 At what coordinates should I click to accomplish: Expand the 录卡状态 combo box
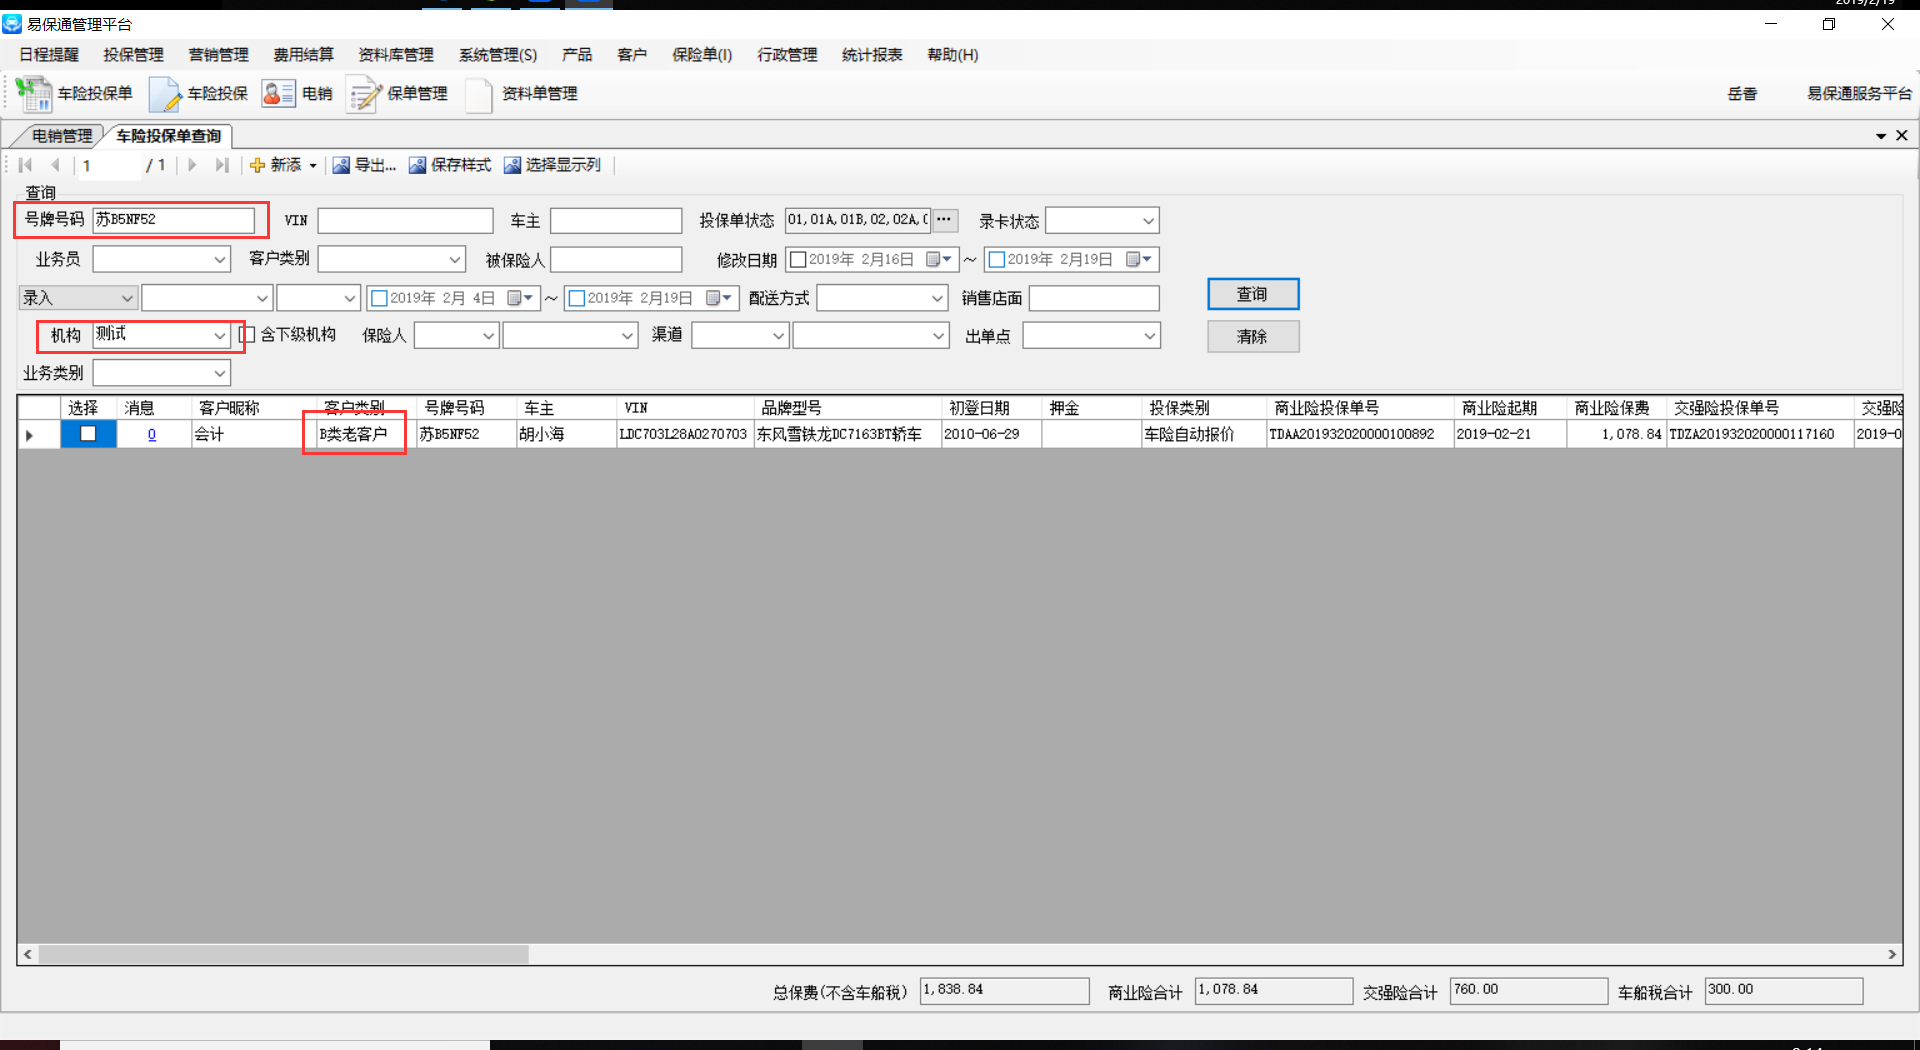point(1147,221)
